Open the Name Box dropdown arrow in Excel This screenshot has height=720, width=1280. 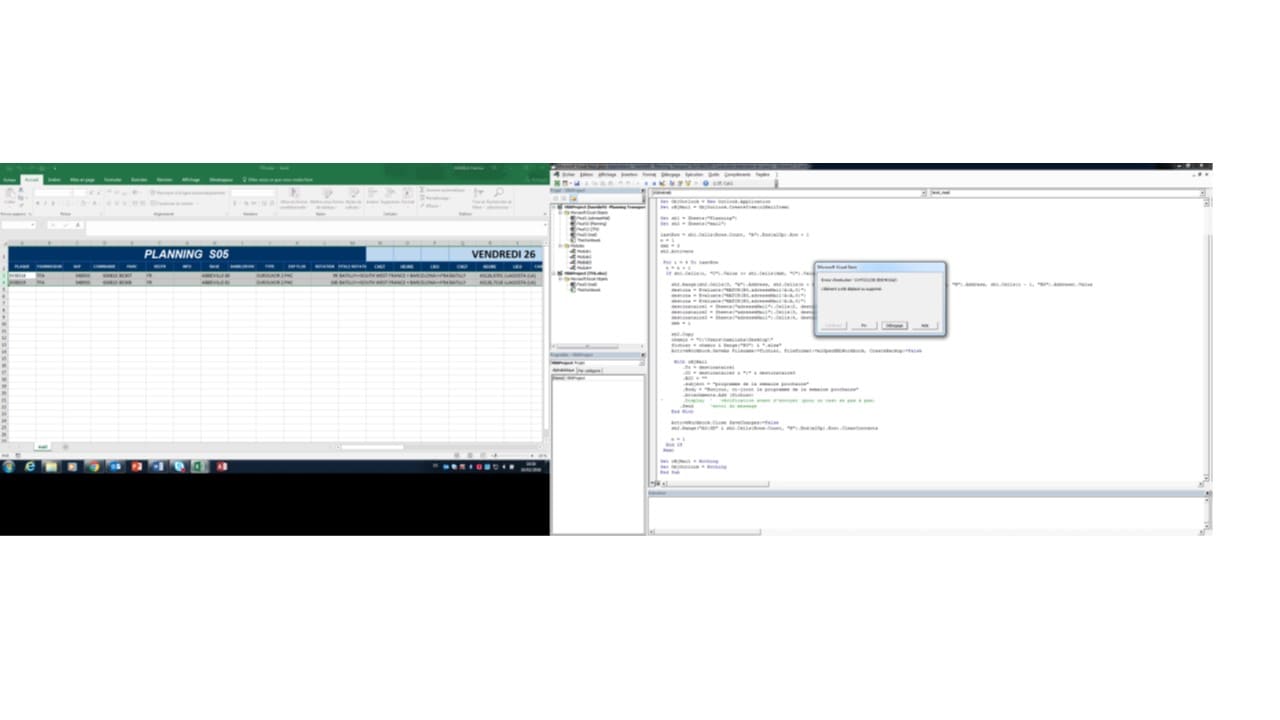[33, 225]
